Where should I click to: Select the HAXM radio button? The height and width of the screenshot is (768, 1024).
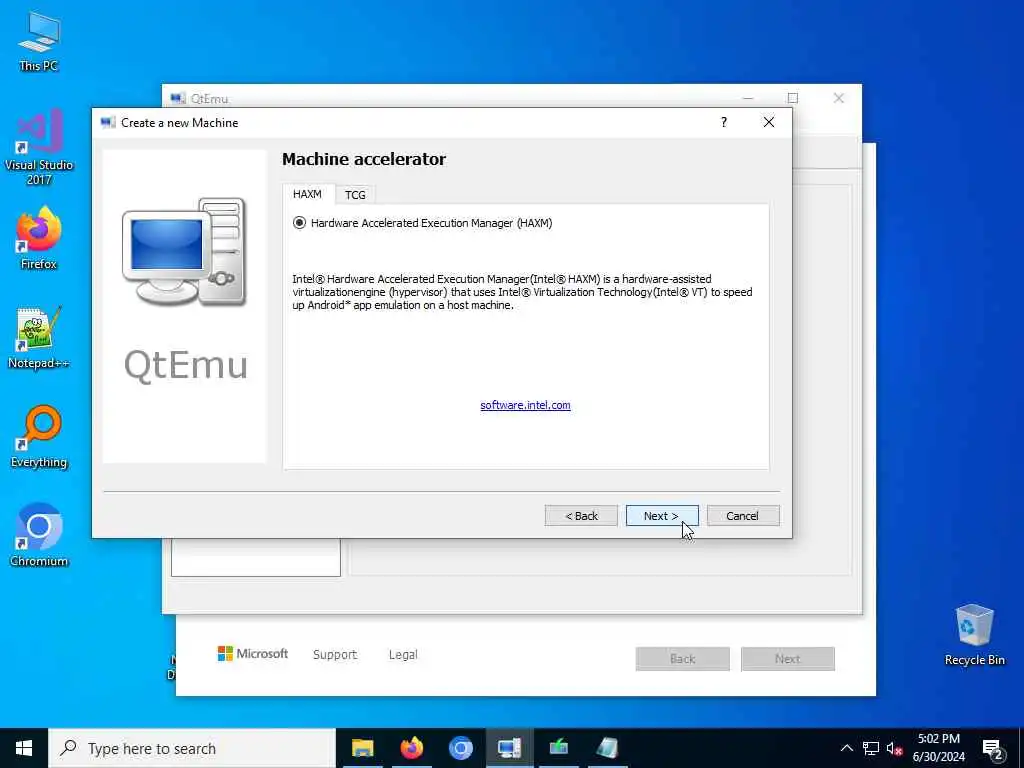click(x=299, y=223)
